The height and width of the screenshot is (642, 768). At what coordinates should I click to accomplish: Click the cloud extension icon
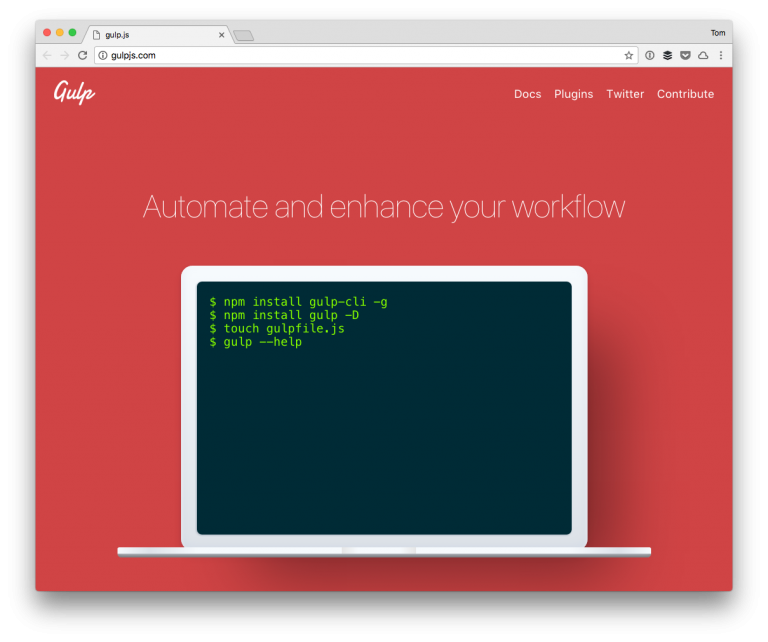point(703,56)
